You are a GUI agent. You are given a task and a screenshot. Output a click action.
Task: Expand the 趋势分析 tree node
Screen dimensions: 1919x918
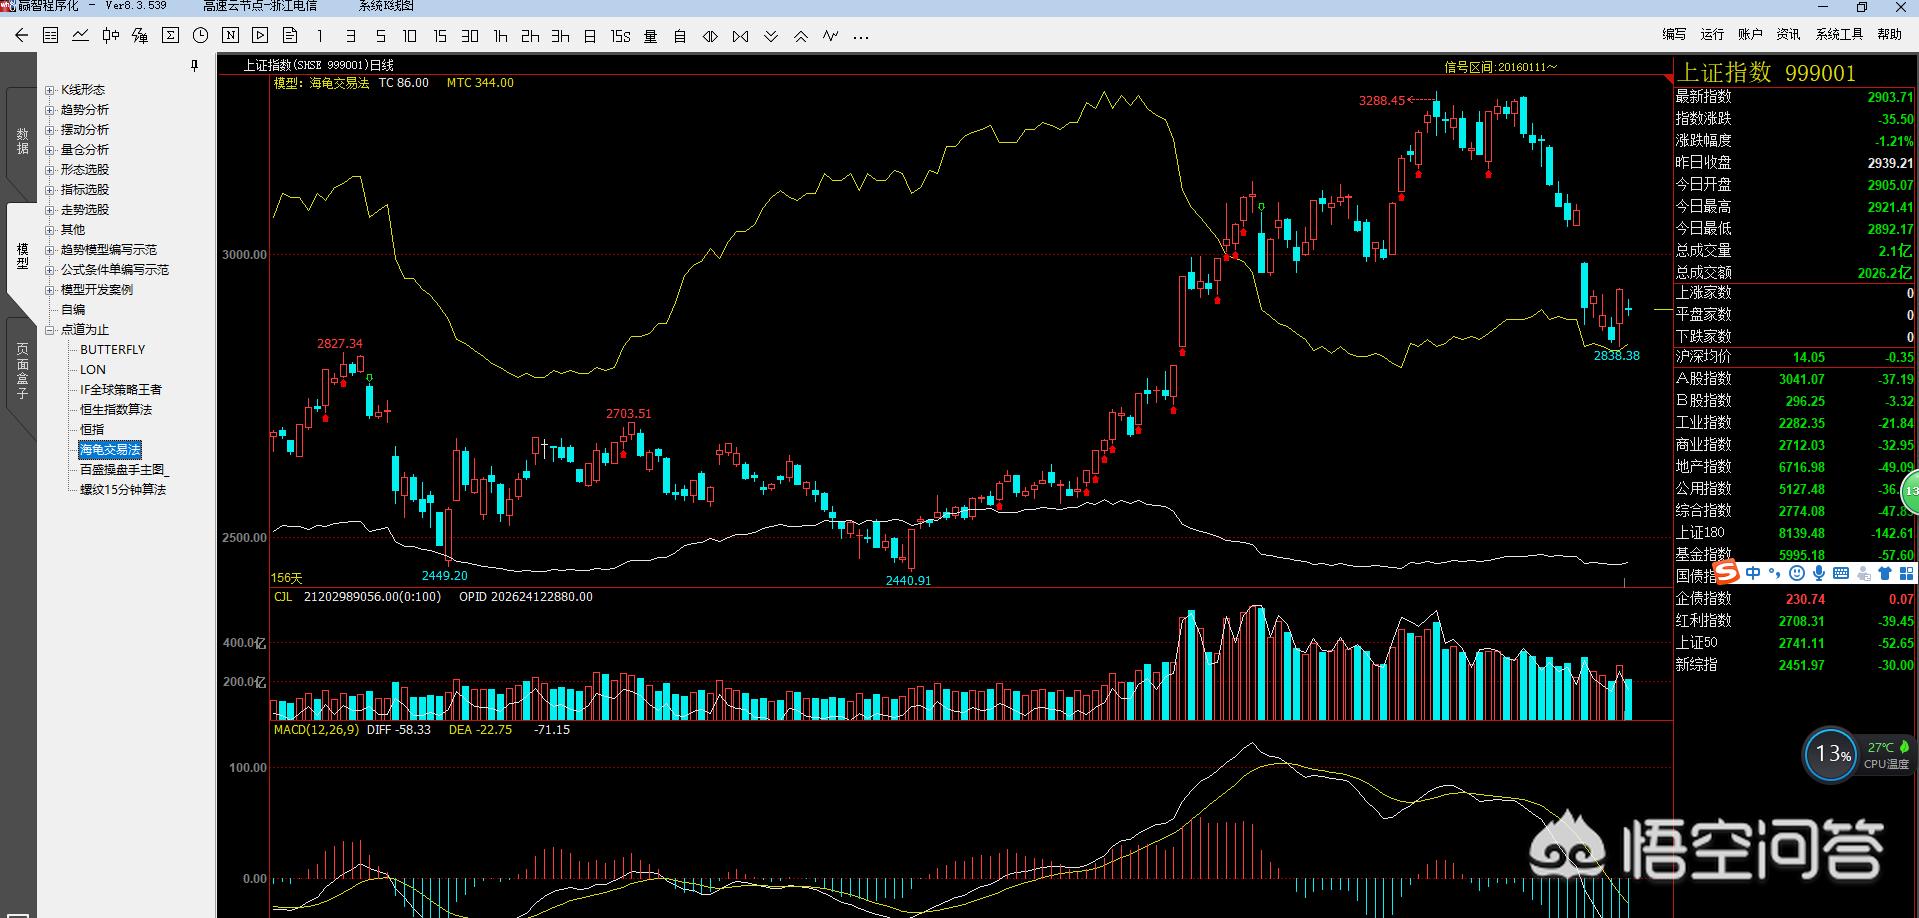[x=50, y=110]
